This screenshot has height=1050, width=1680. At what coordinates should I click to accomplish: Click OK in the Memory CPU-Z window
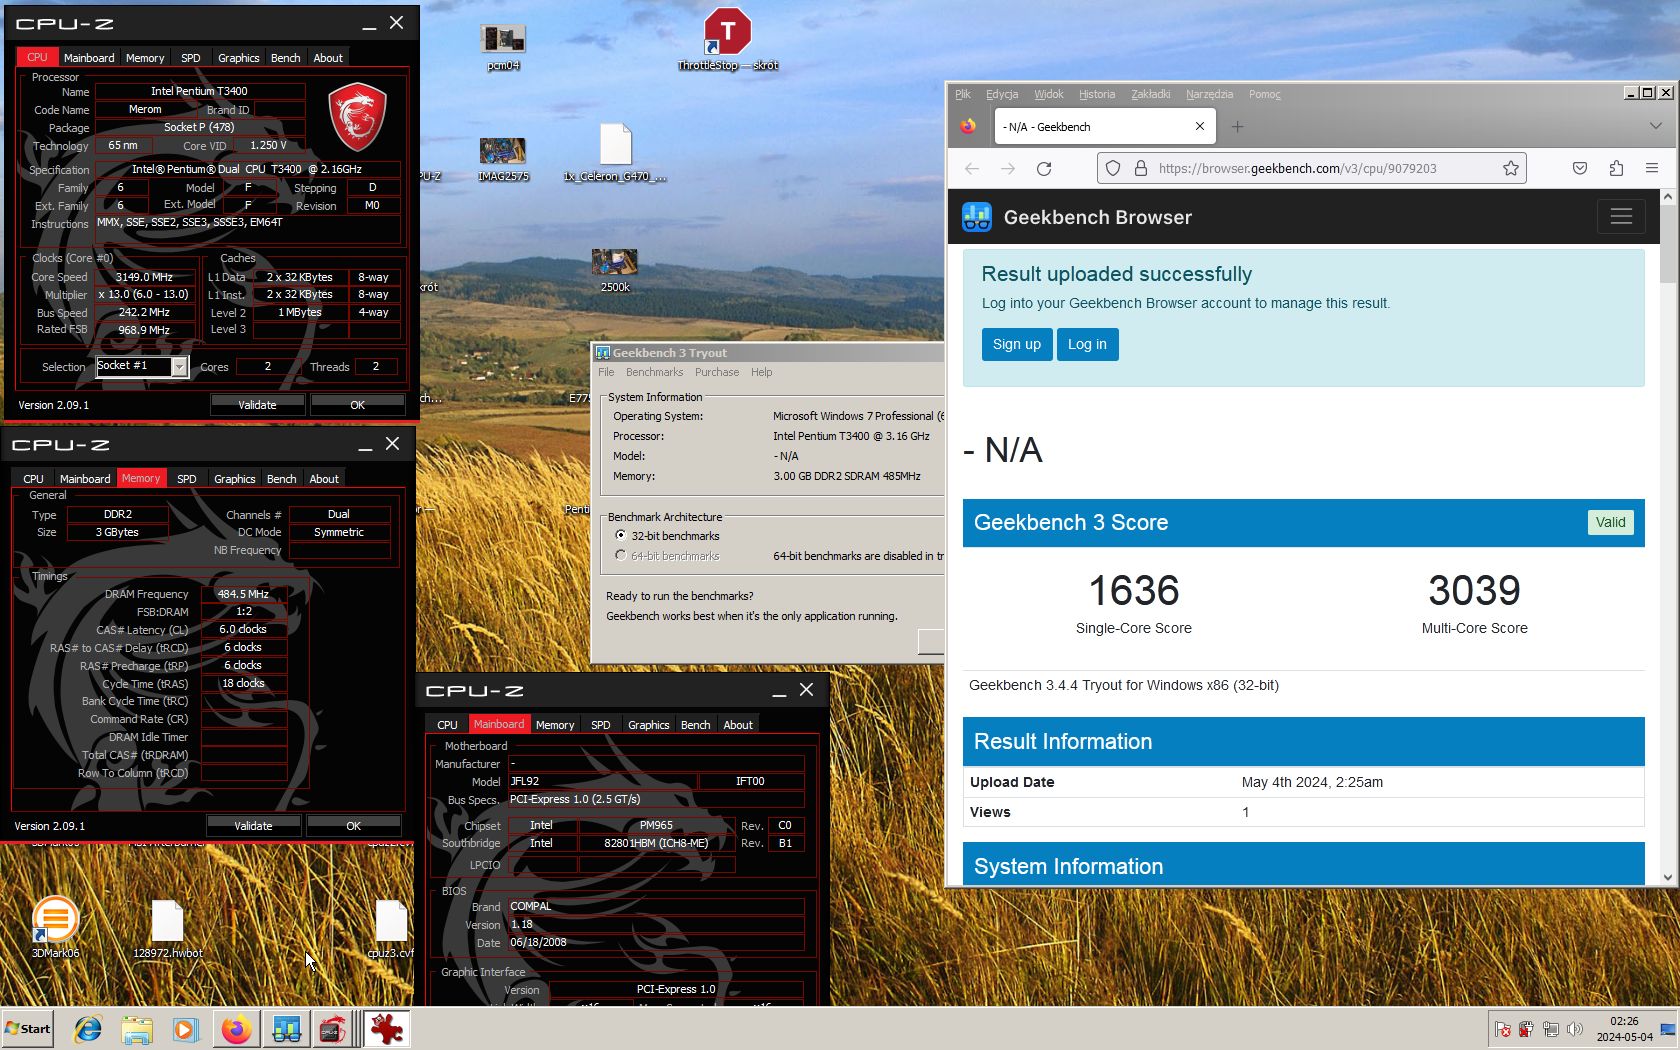pyautogui.click(x=354, y=826)
